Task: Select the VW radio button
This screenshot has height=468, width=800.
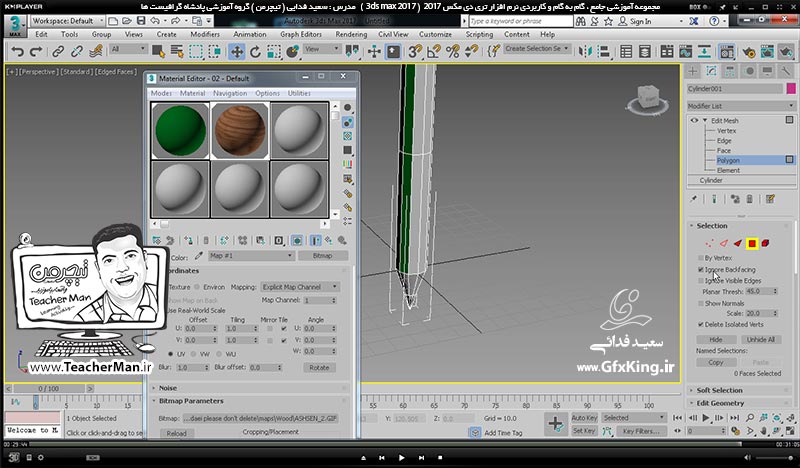Action: click(194, 354)
